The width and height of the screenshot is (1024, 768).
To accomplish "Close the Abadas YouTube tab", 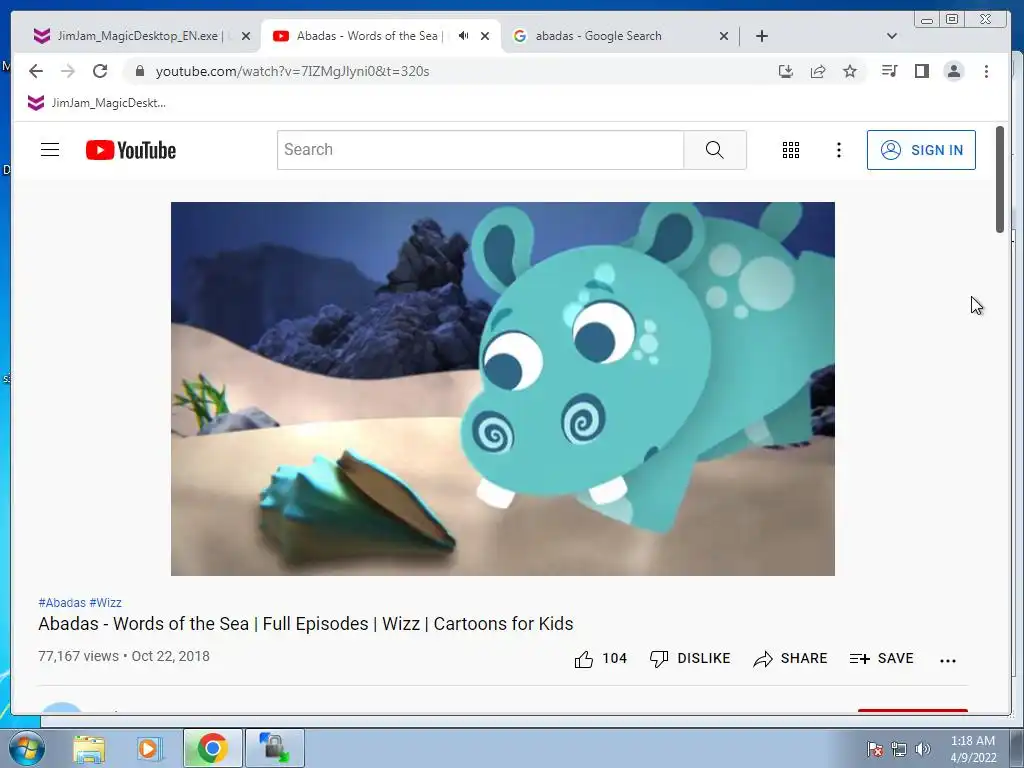I will click(485, 36).
